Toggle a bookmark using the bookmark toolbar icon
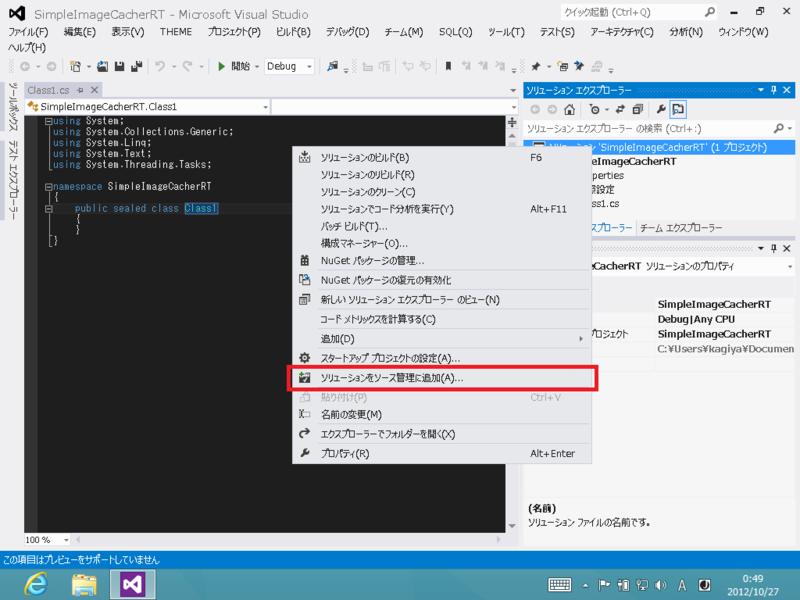The height and width of the screenshot is (600, 800). click(x=448, y=67)
